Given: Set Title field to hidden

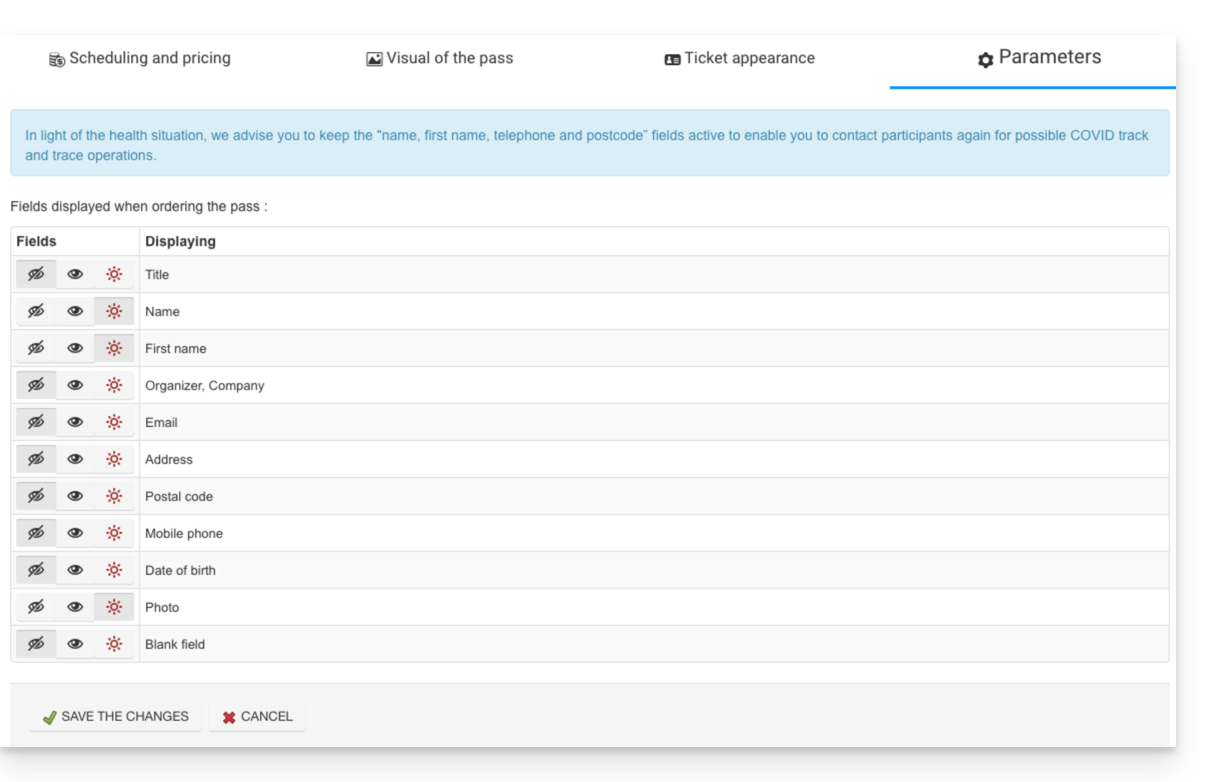Looking at the screenshot, I should click(x=36, y=275).
